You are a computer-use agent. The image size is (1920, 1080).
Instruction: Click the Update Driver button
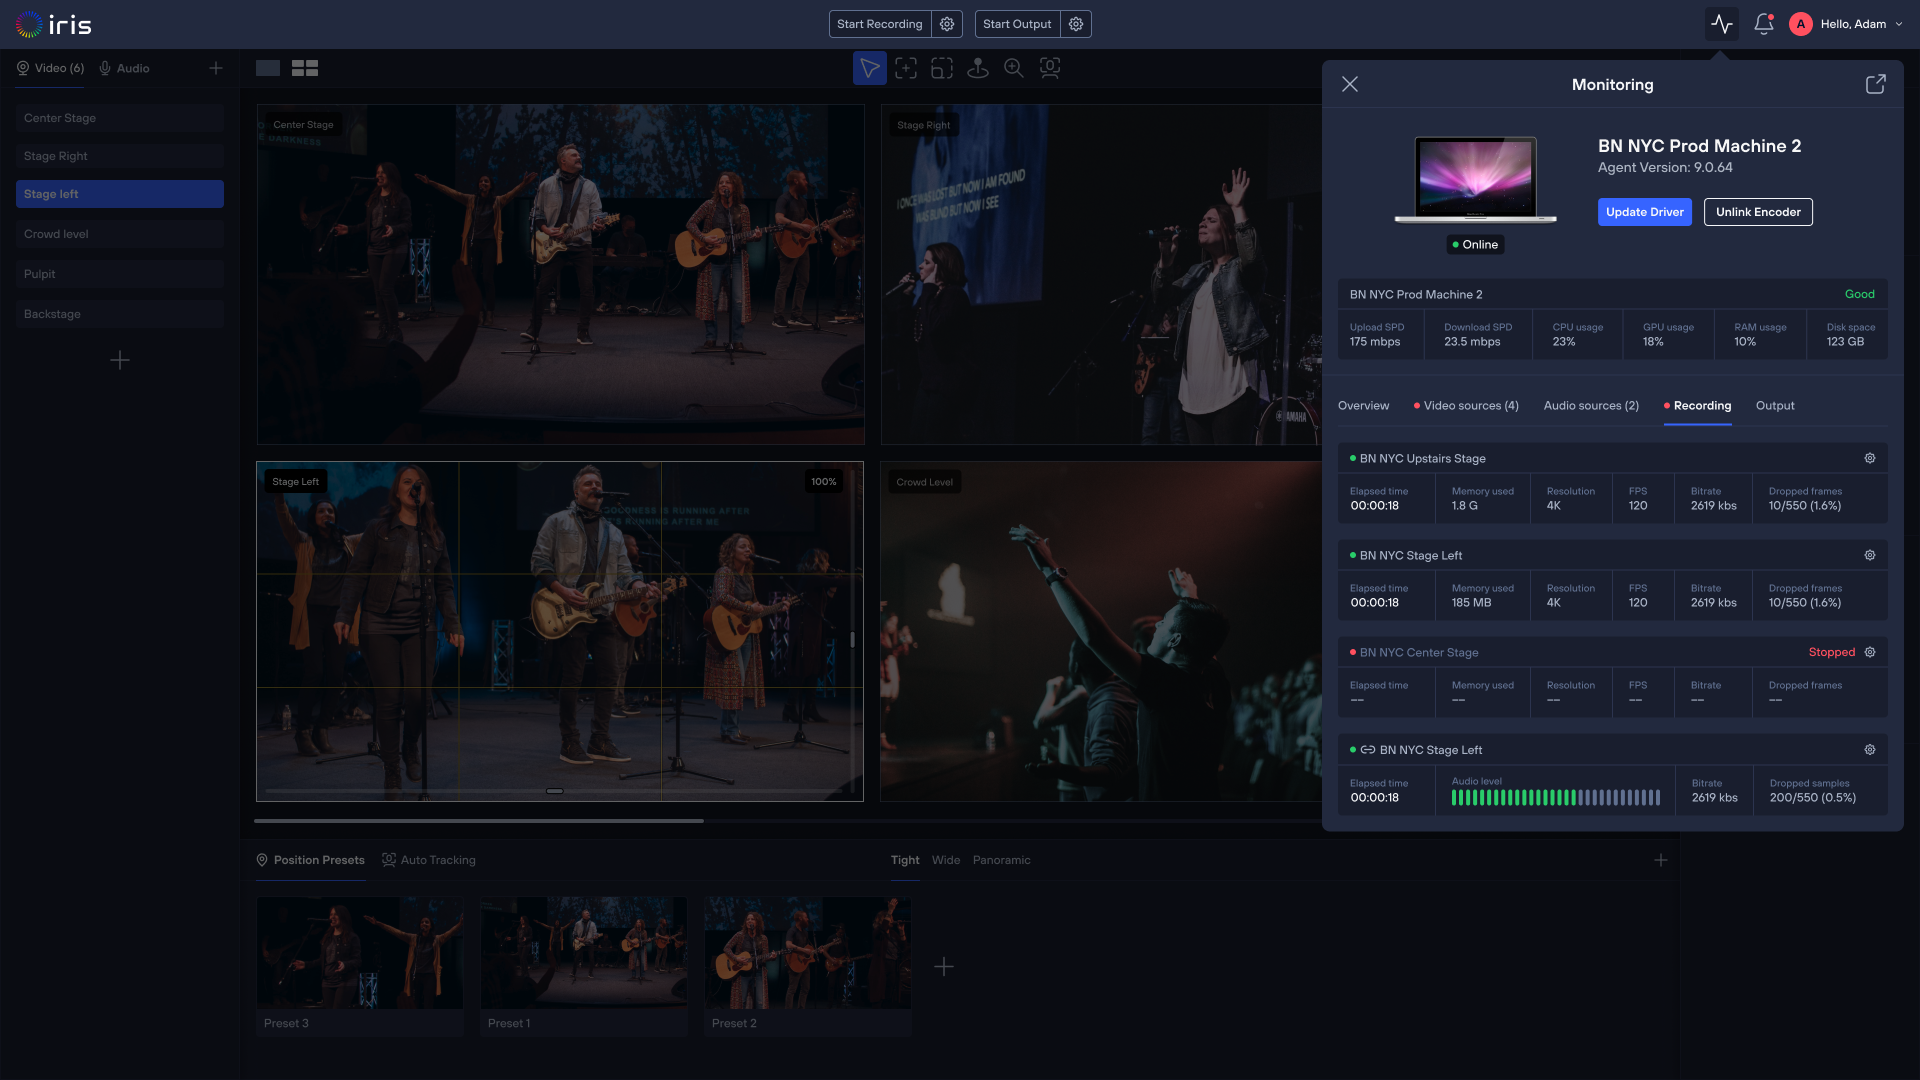point(1645,212)
